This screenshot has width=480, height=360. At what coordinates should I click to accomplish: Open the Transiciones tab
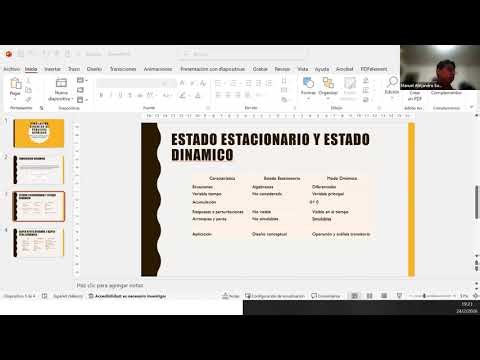click(x=123, y=69)
